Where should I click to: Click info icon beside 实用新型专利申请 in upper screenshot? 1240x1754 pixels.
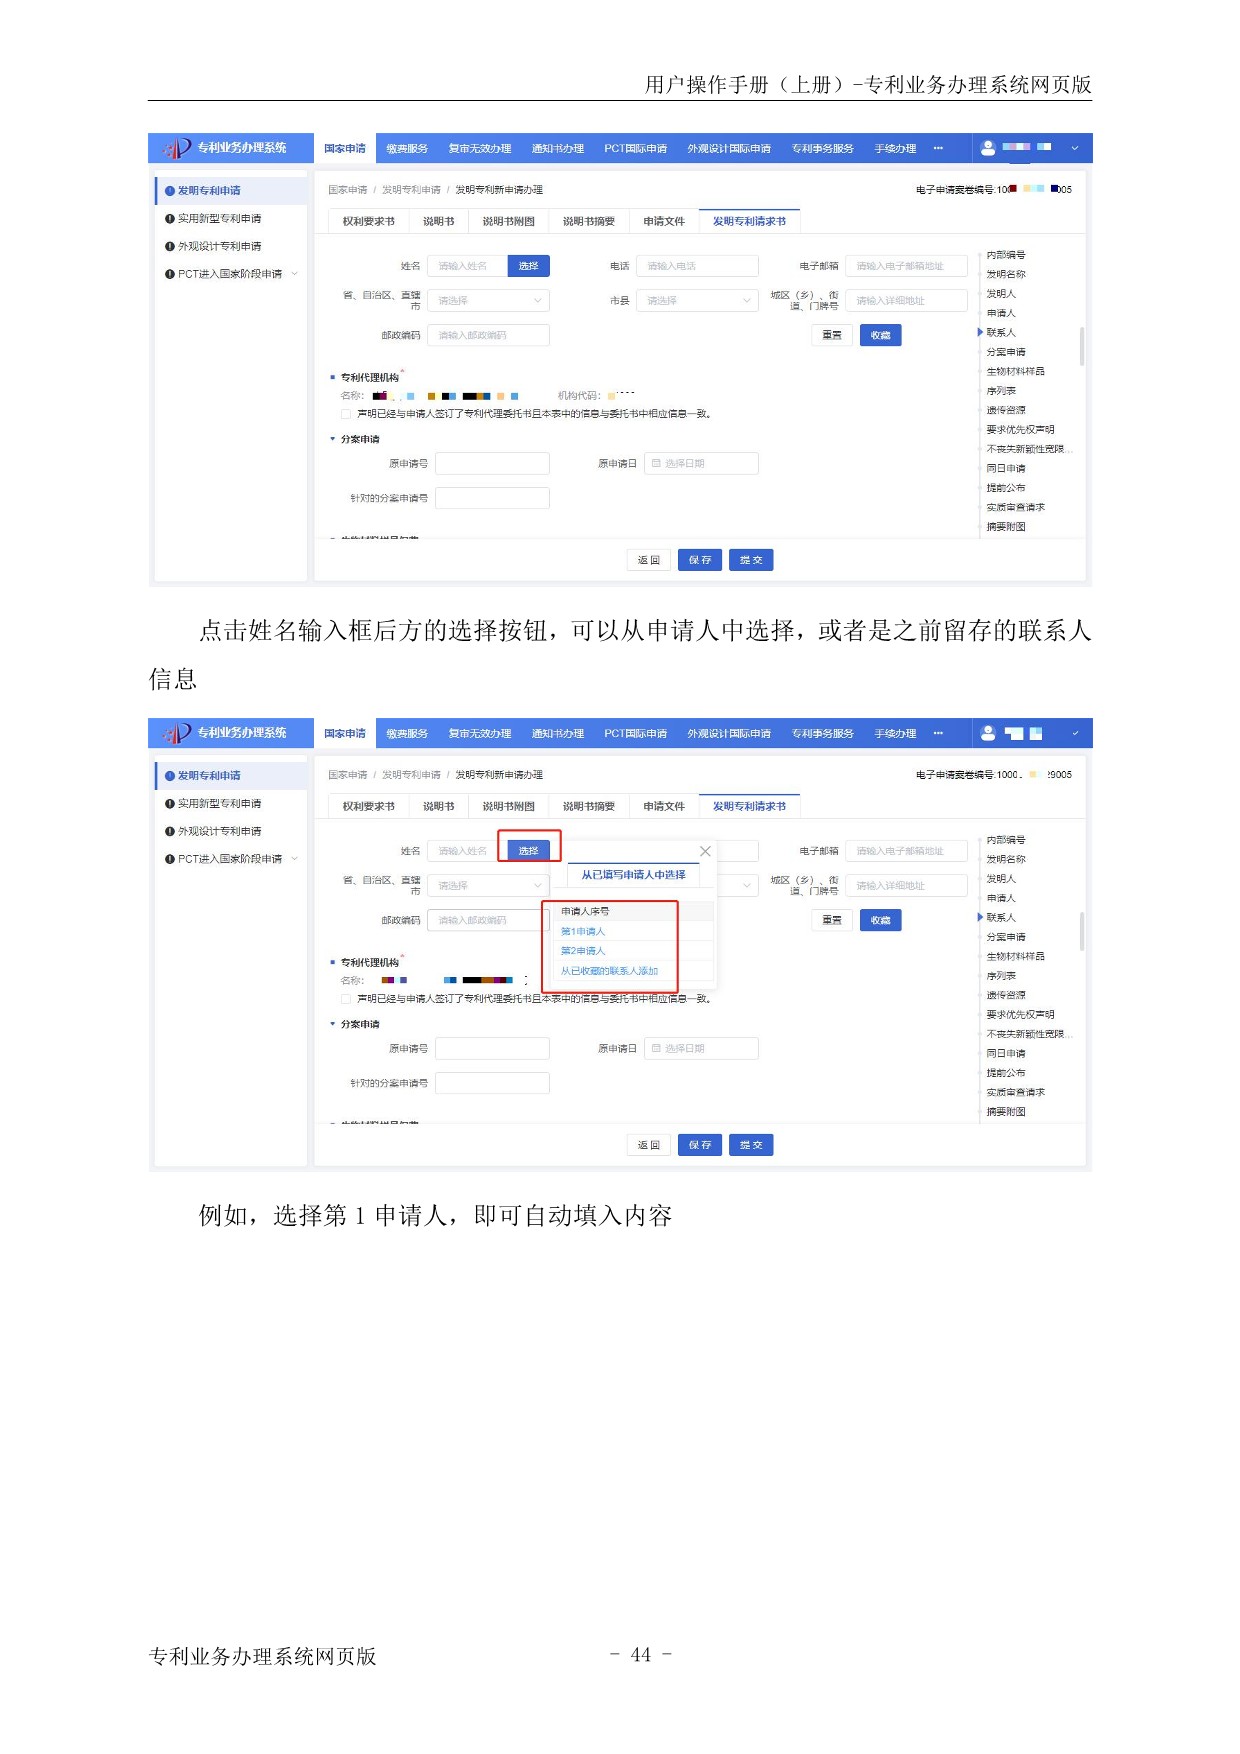point(170,219)
